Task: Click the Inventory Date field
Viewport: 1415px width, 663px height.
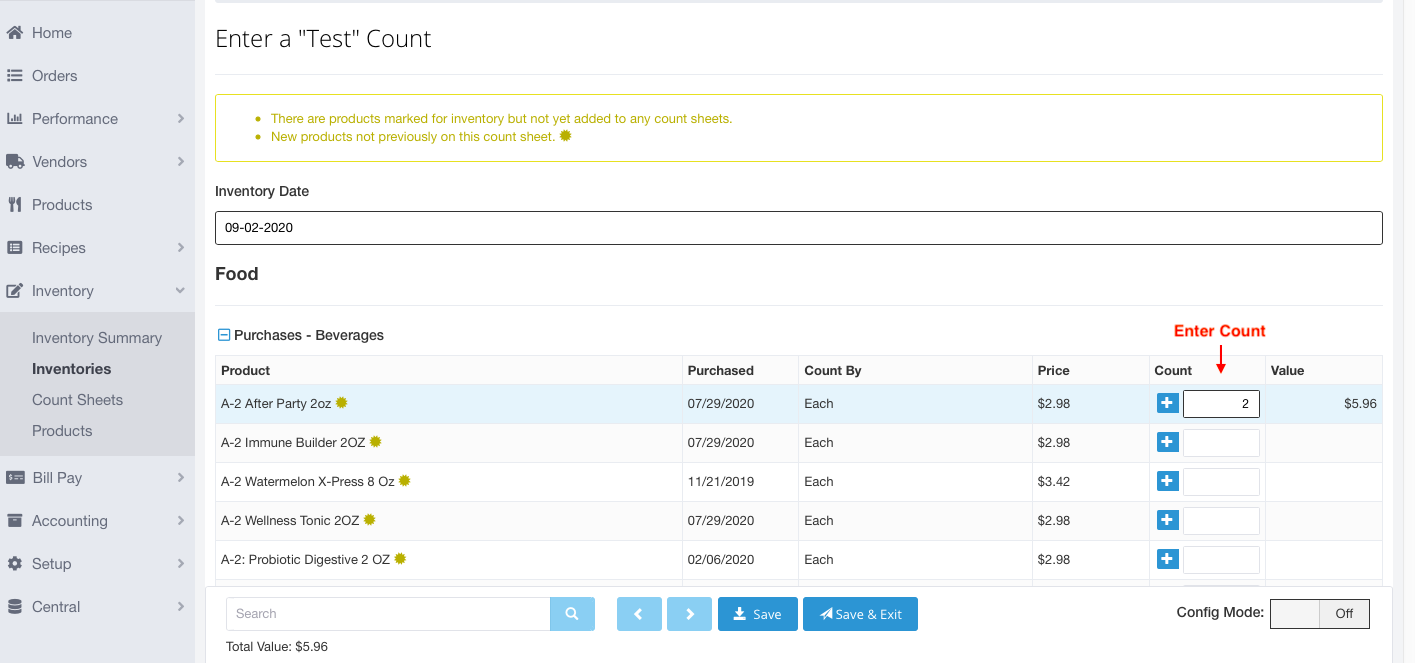Action: (798, 228)
